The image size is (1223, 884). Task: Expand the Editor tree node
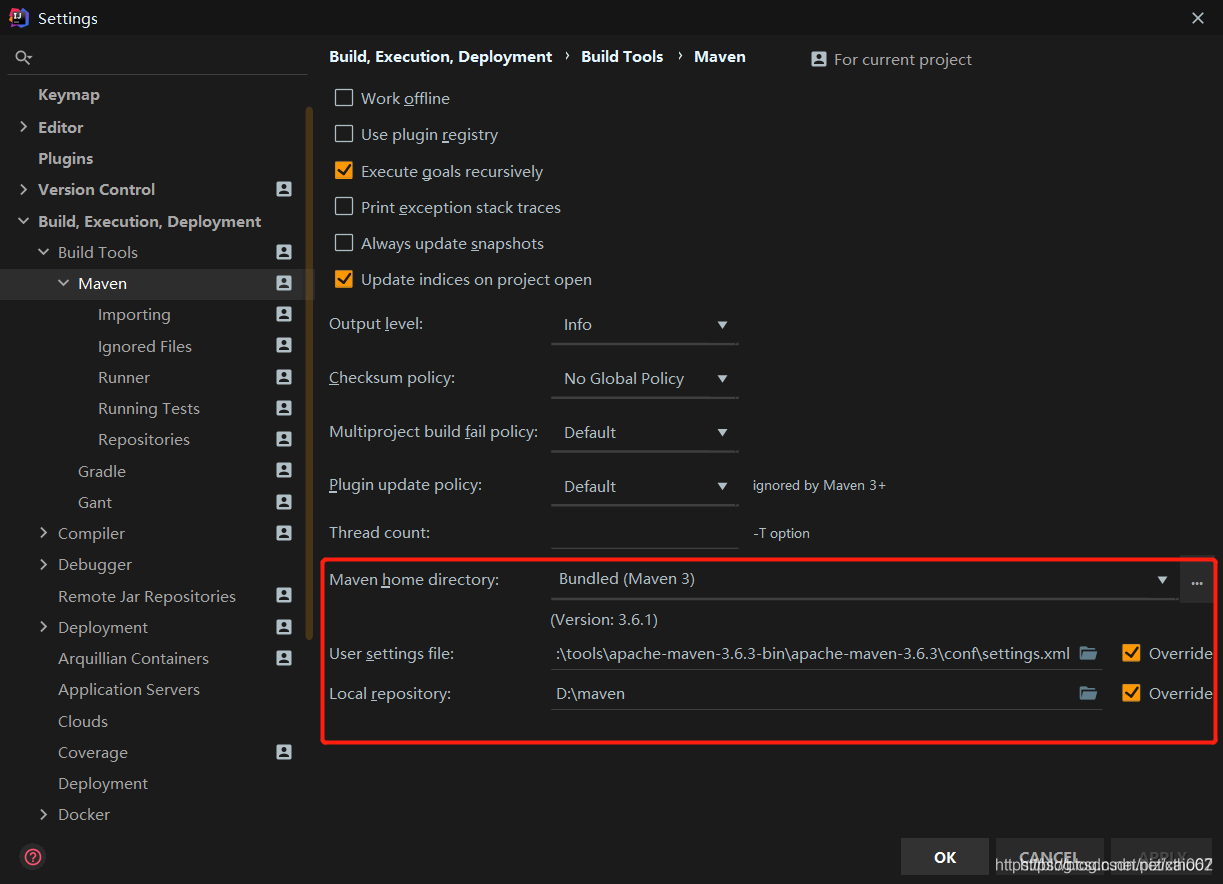click(24, 127)
